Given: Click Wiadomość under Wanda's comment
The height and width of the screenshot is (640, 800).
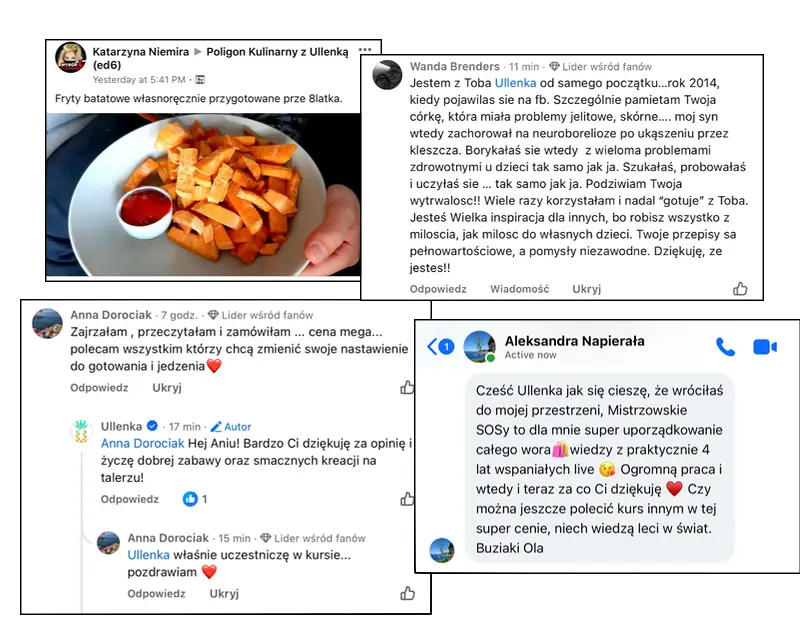Looking at the screenshot, I should tap(519, 289).
